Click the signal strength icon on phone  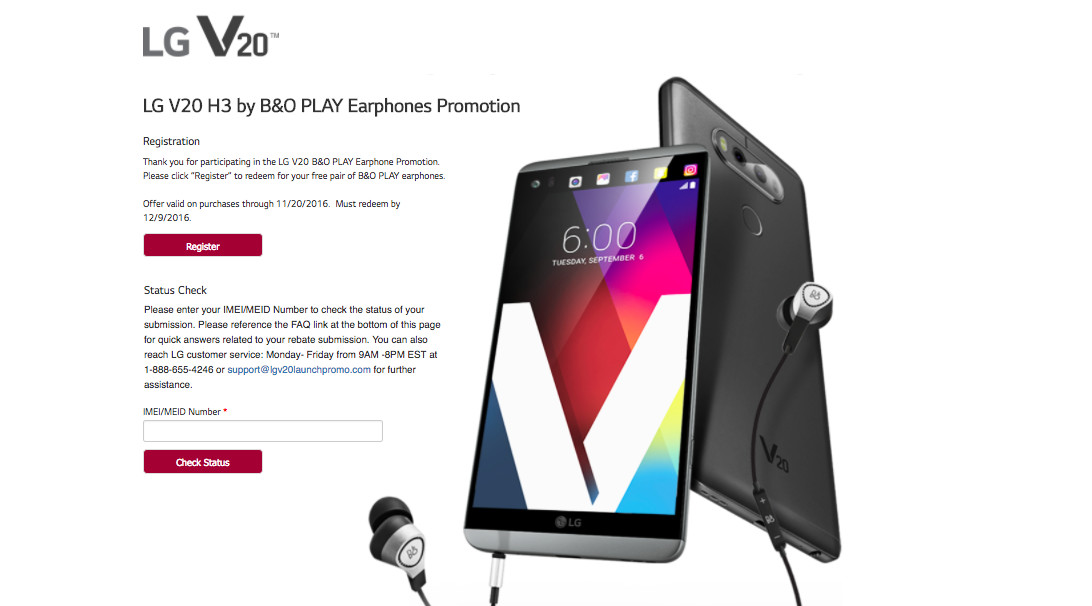tap(684, 187)
